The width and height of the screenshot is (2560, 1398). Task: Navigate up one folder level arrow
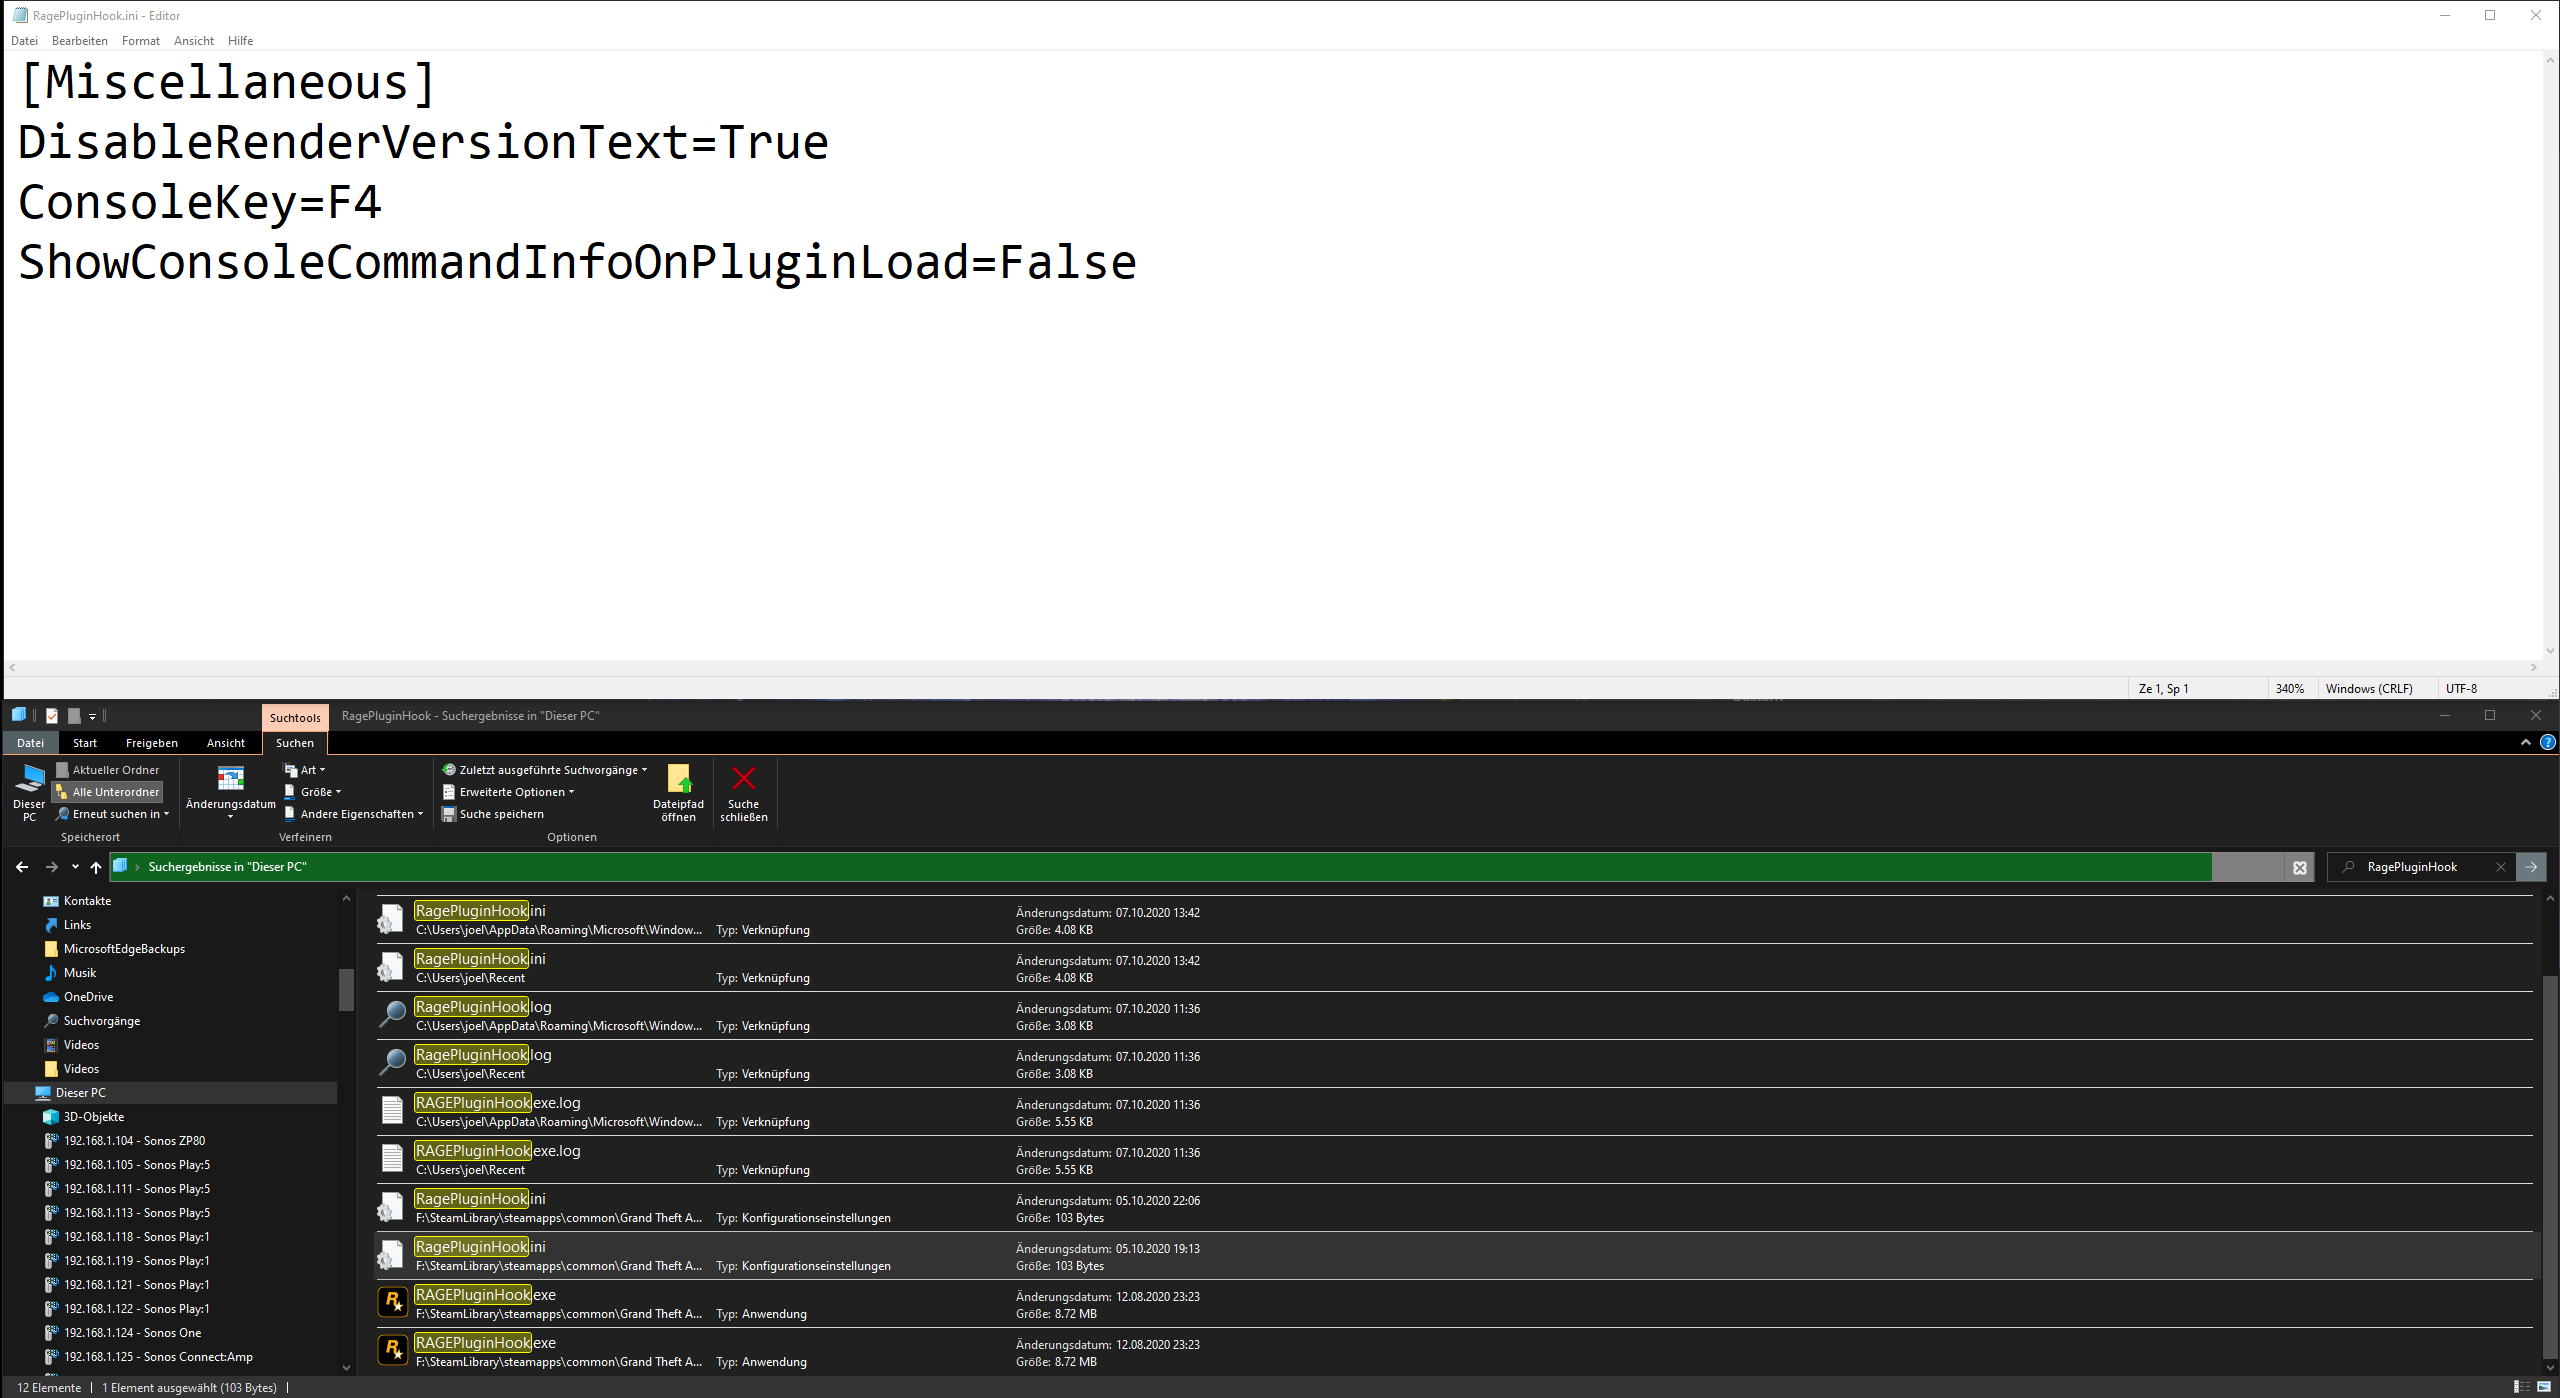(x=96, y=867)
